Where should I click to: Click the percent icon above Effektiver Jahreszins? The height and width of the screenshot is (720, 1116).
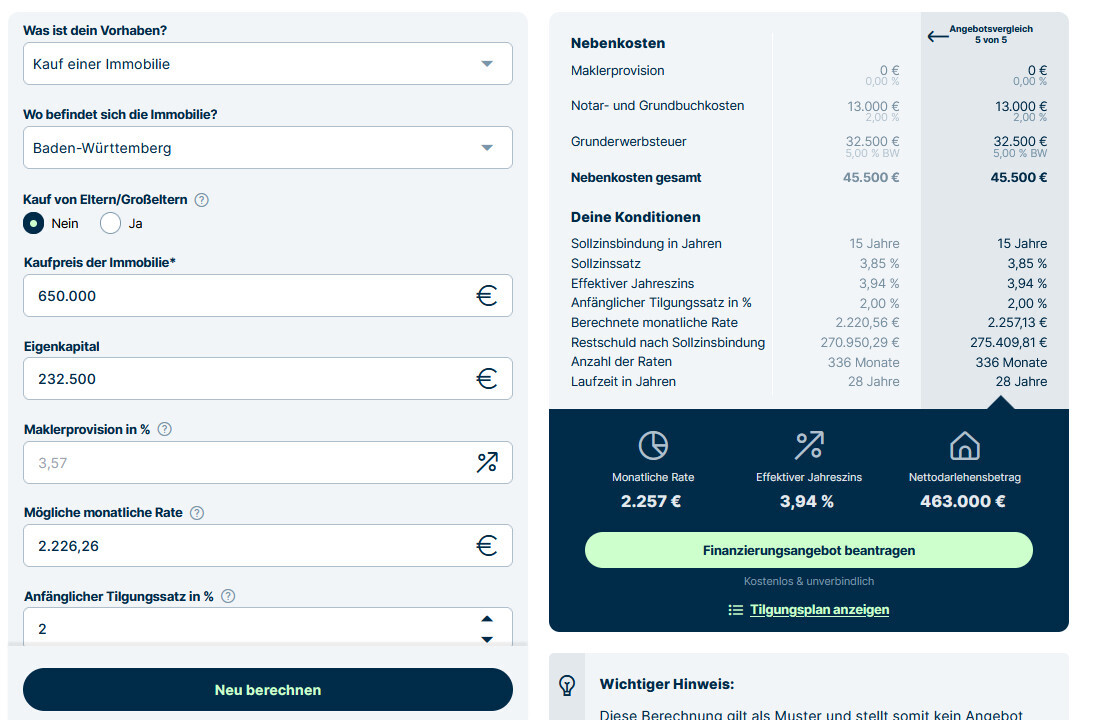click(808, 445)
